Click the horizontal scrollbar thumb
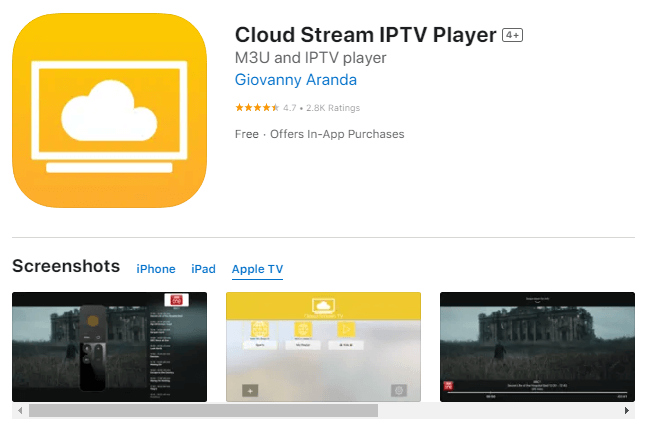This screenshot has height=439, width=653. coord(203,411)
